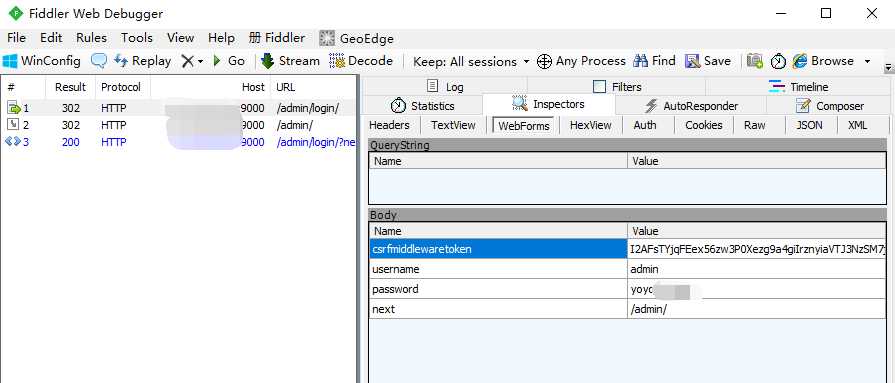Viewport: 895px width, 383px height.
Task: Click the GeoEdge menu item
Action: point(356,38)
